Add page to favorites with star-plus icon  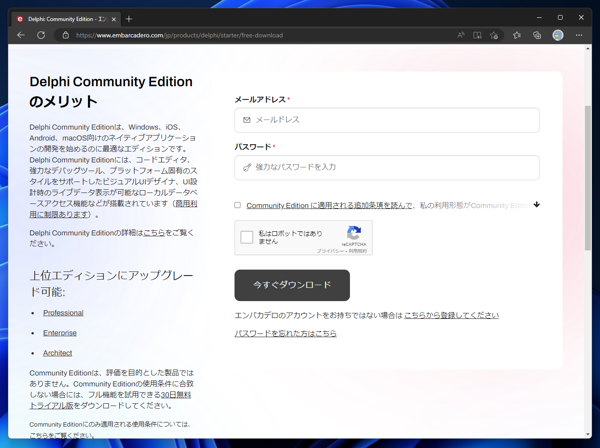pyautogui.click(x=494, y=35)
